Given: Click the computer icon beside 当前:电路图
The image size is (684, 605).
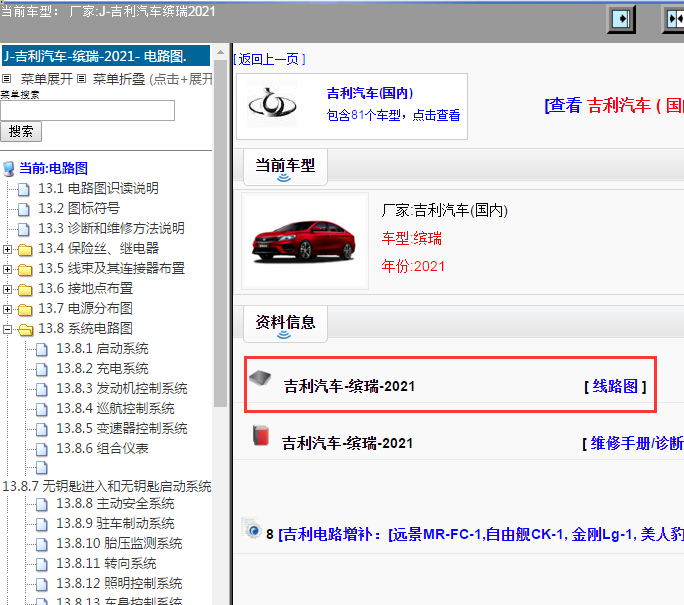Looking at the screenshot, I should 9,169.
